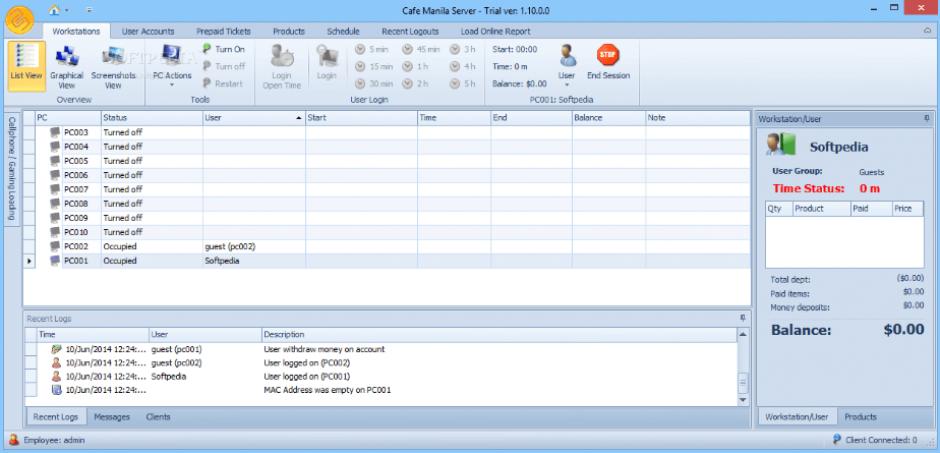Open the PC Actions menu

pyautogui.click(x=172, y=66)
